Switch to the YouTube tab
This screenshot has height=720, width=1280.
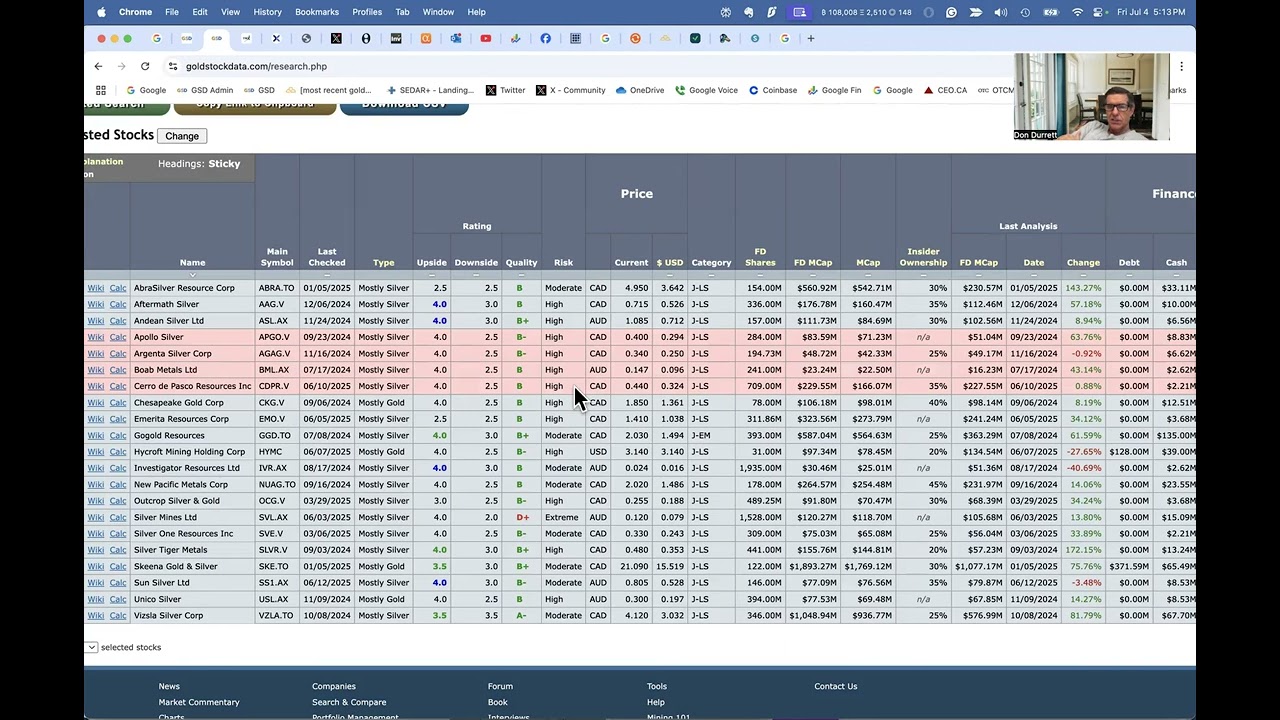486,38
